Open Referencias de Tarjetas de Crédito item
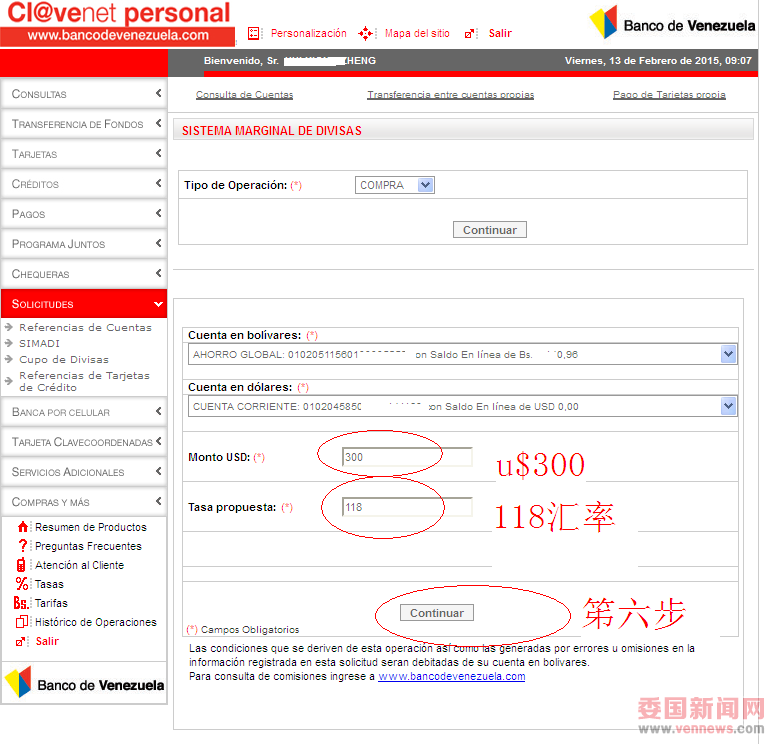Screen dimensions: 773x744 point(84,382)
